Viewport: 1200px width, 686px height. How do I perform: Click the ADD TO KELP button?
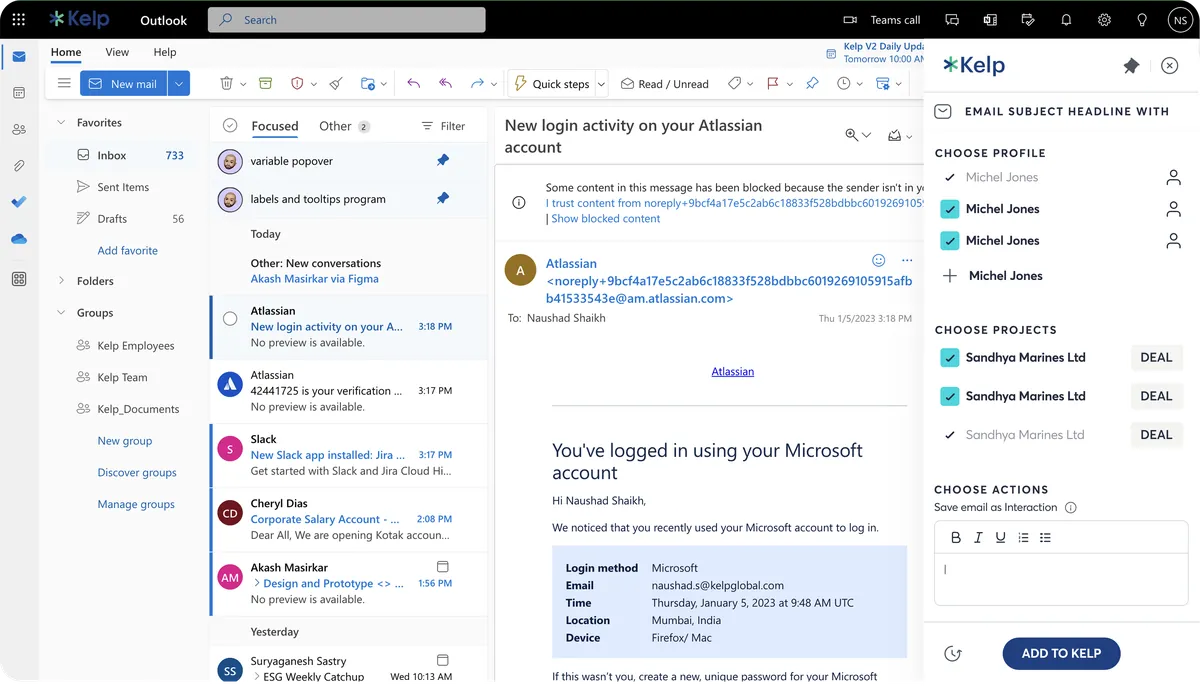coord(1061,653)
